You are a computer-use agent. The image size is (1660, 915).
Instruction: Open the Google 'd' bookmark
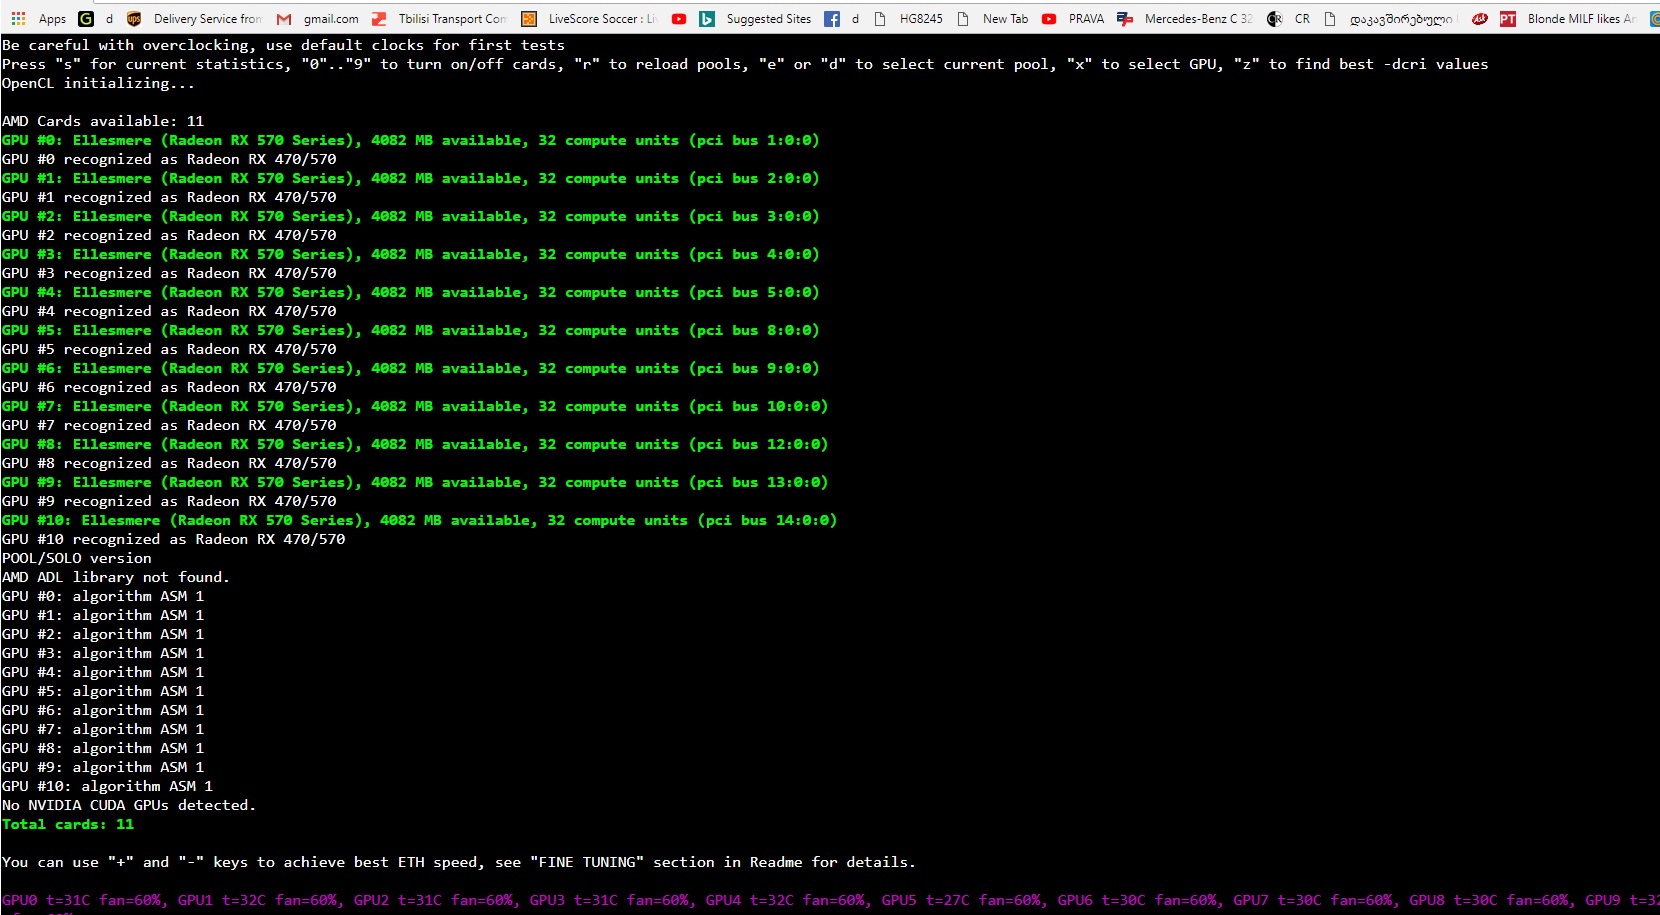pyautogui.click(x=95, y=18)
